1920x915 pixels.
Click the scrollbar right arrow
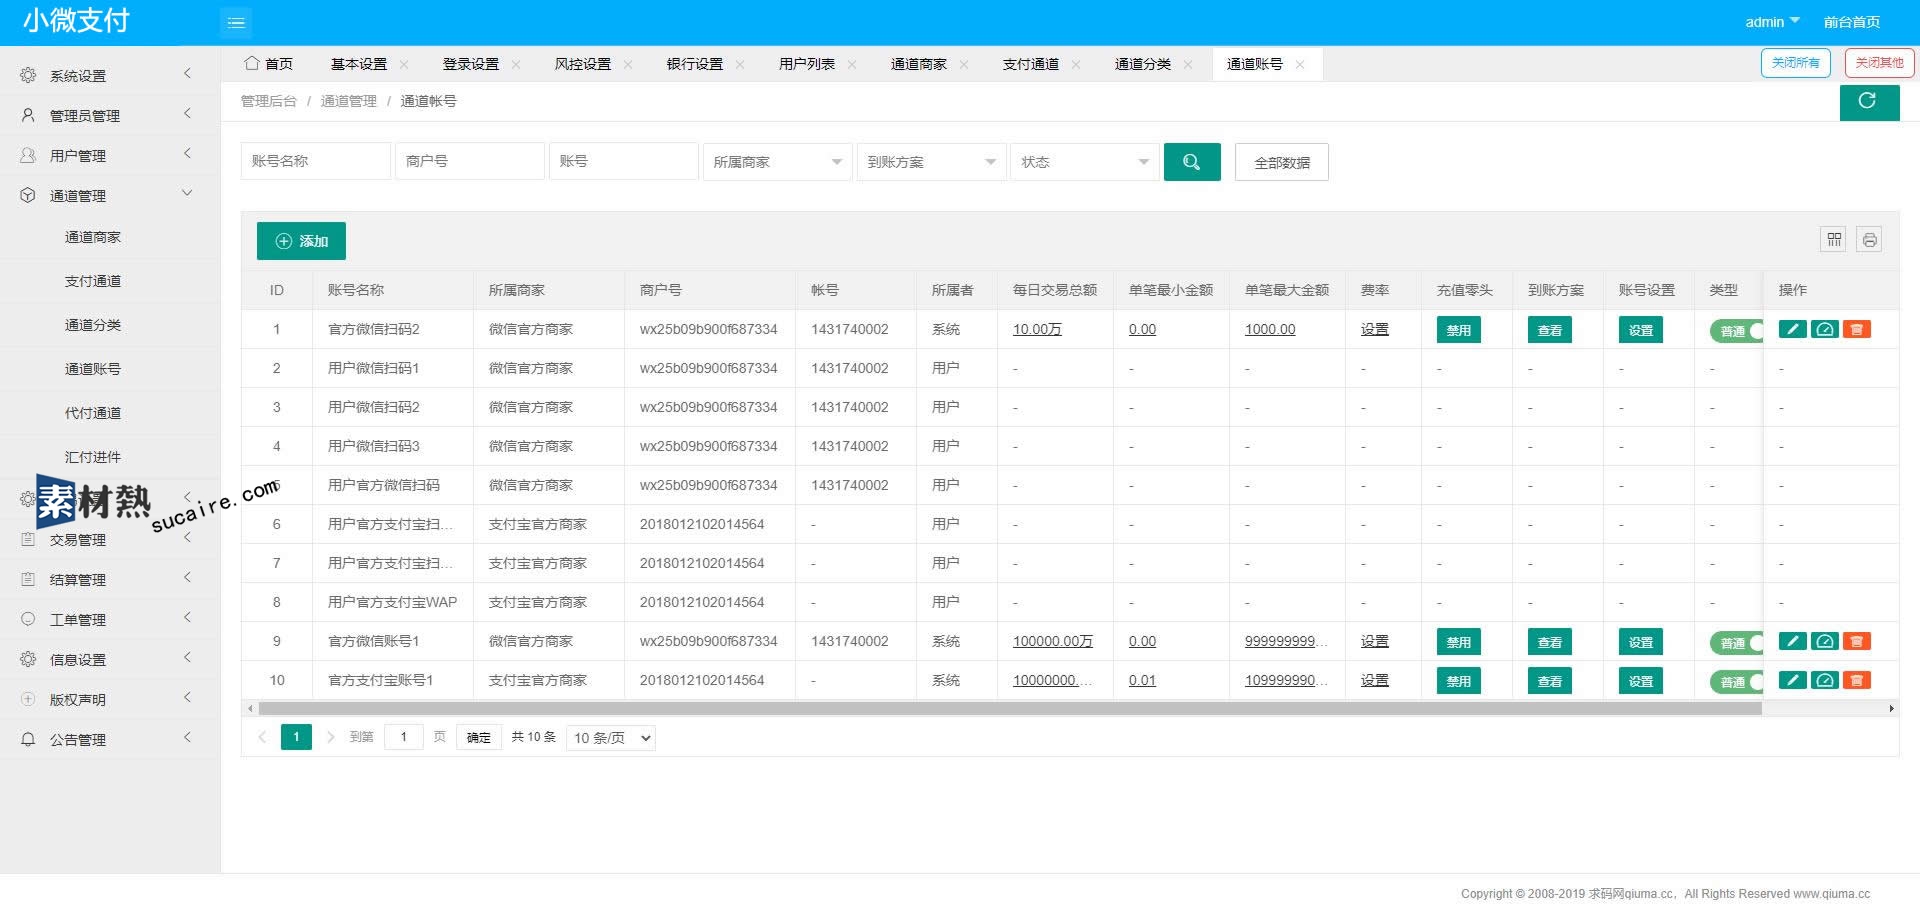tap(1891, 708)
